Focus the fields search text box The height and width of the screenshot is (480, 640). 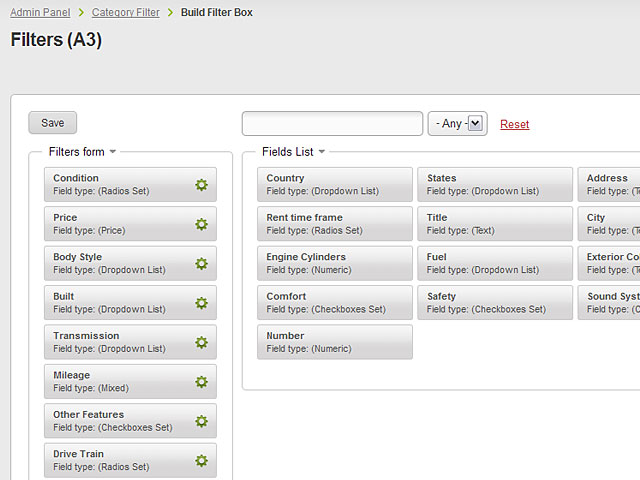(332, 124)
